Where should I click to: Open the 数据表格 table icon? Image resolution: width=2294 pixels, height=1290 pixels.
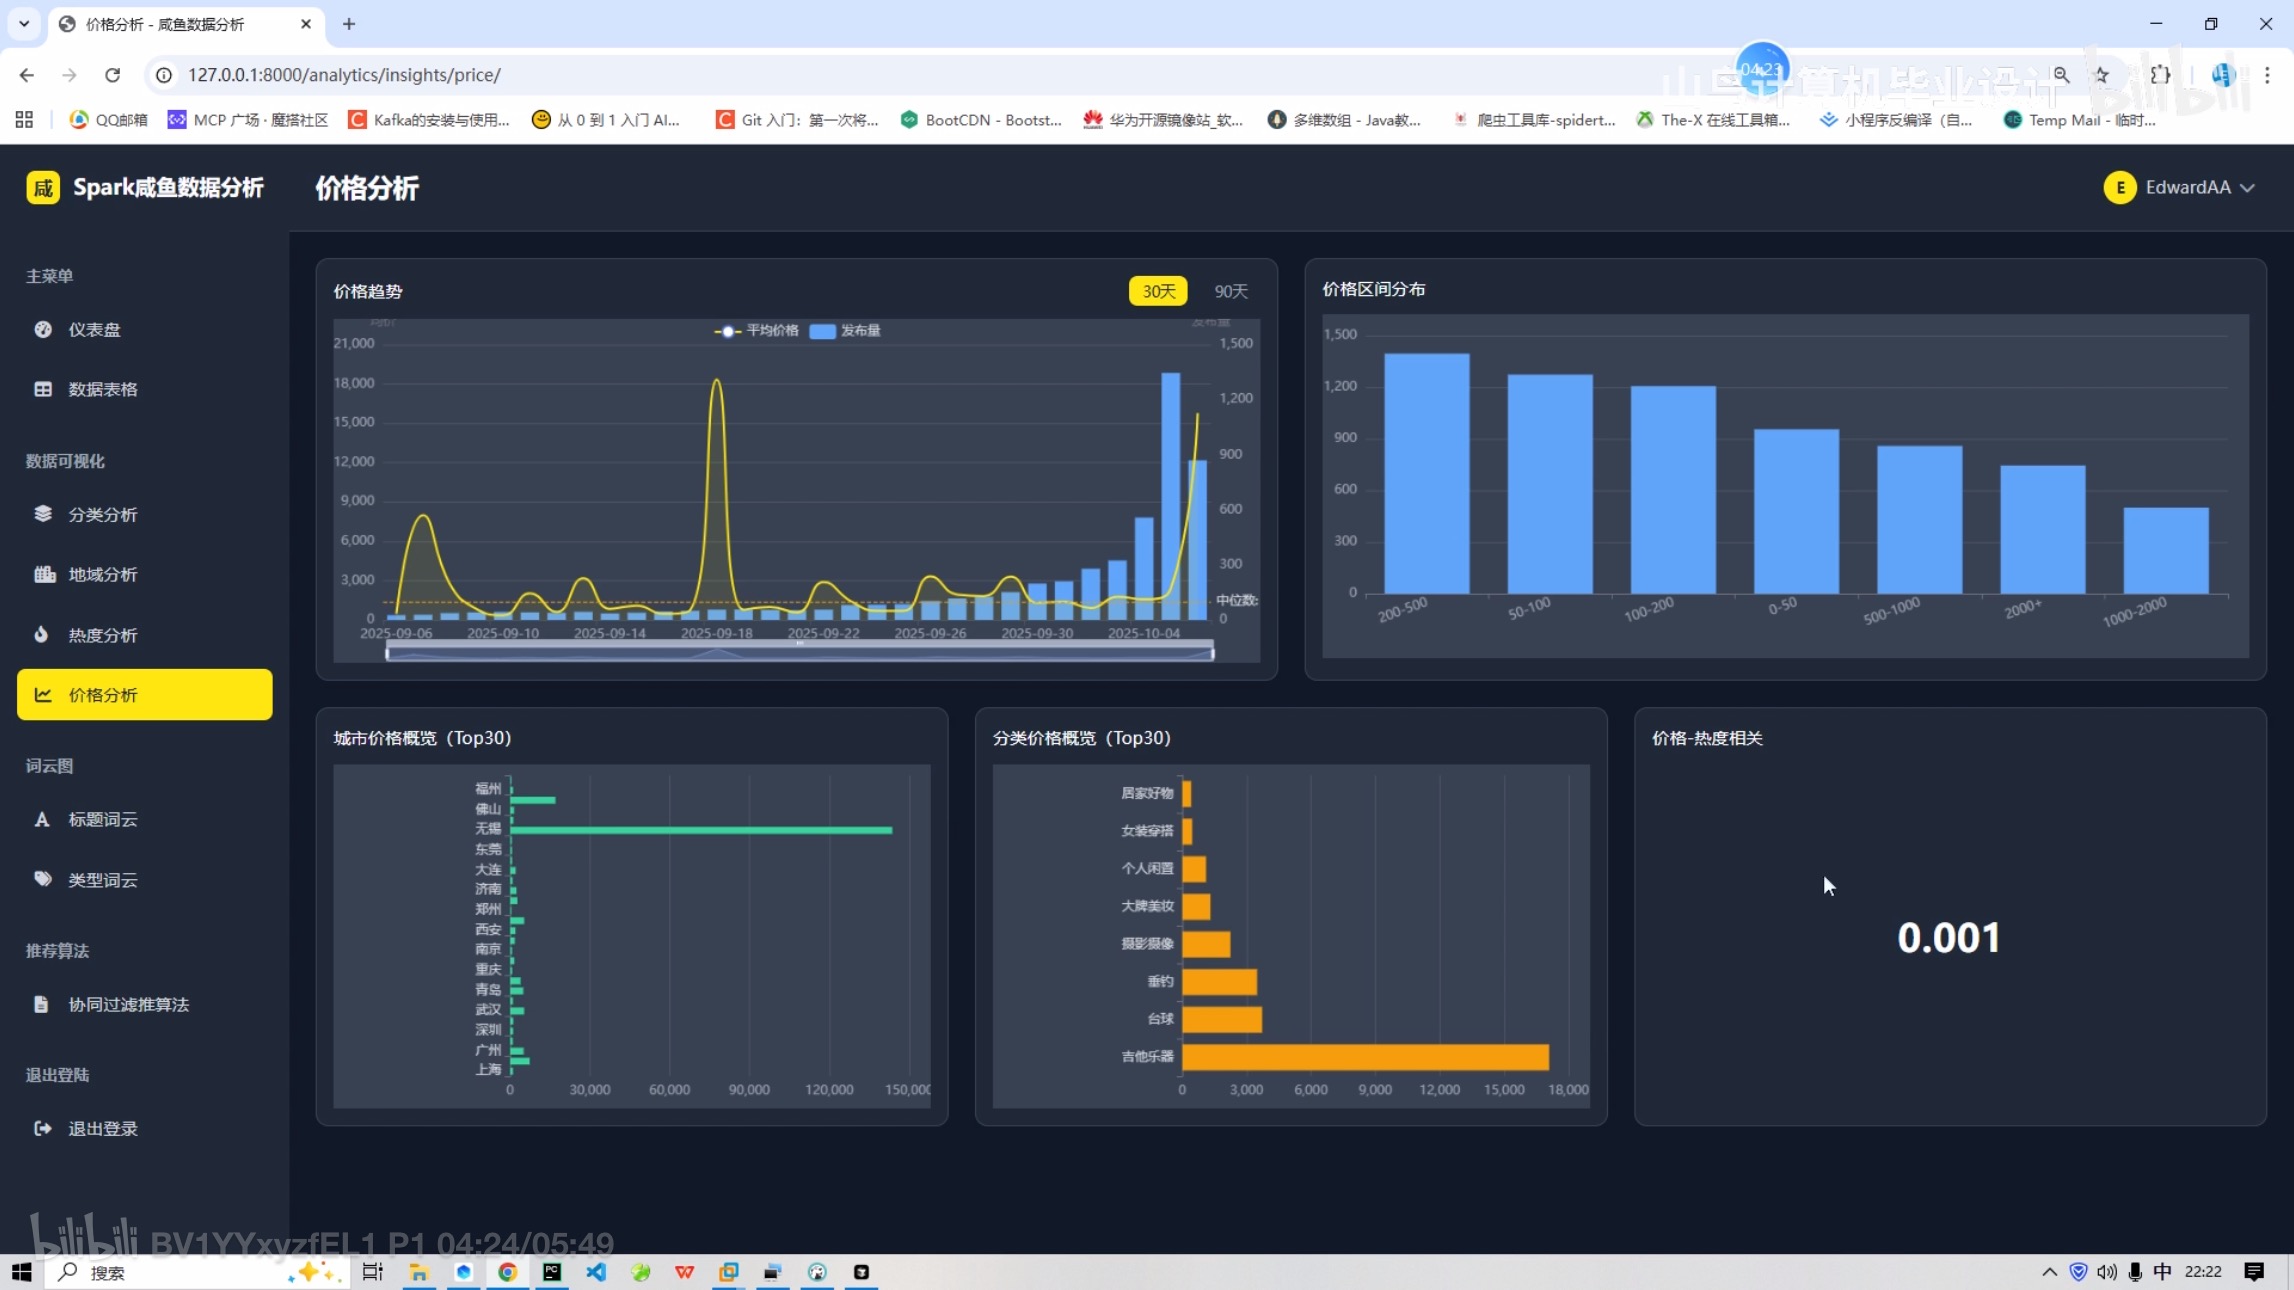coord(43,389)
